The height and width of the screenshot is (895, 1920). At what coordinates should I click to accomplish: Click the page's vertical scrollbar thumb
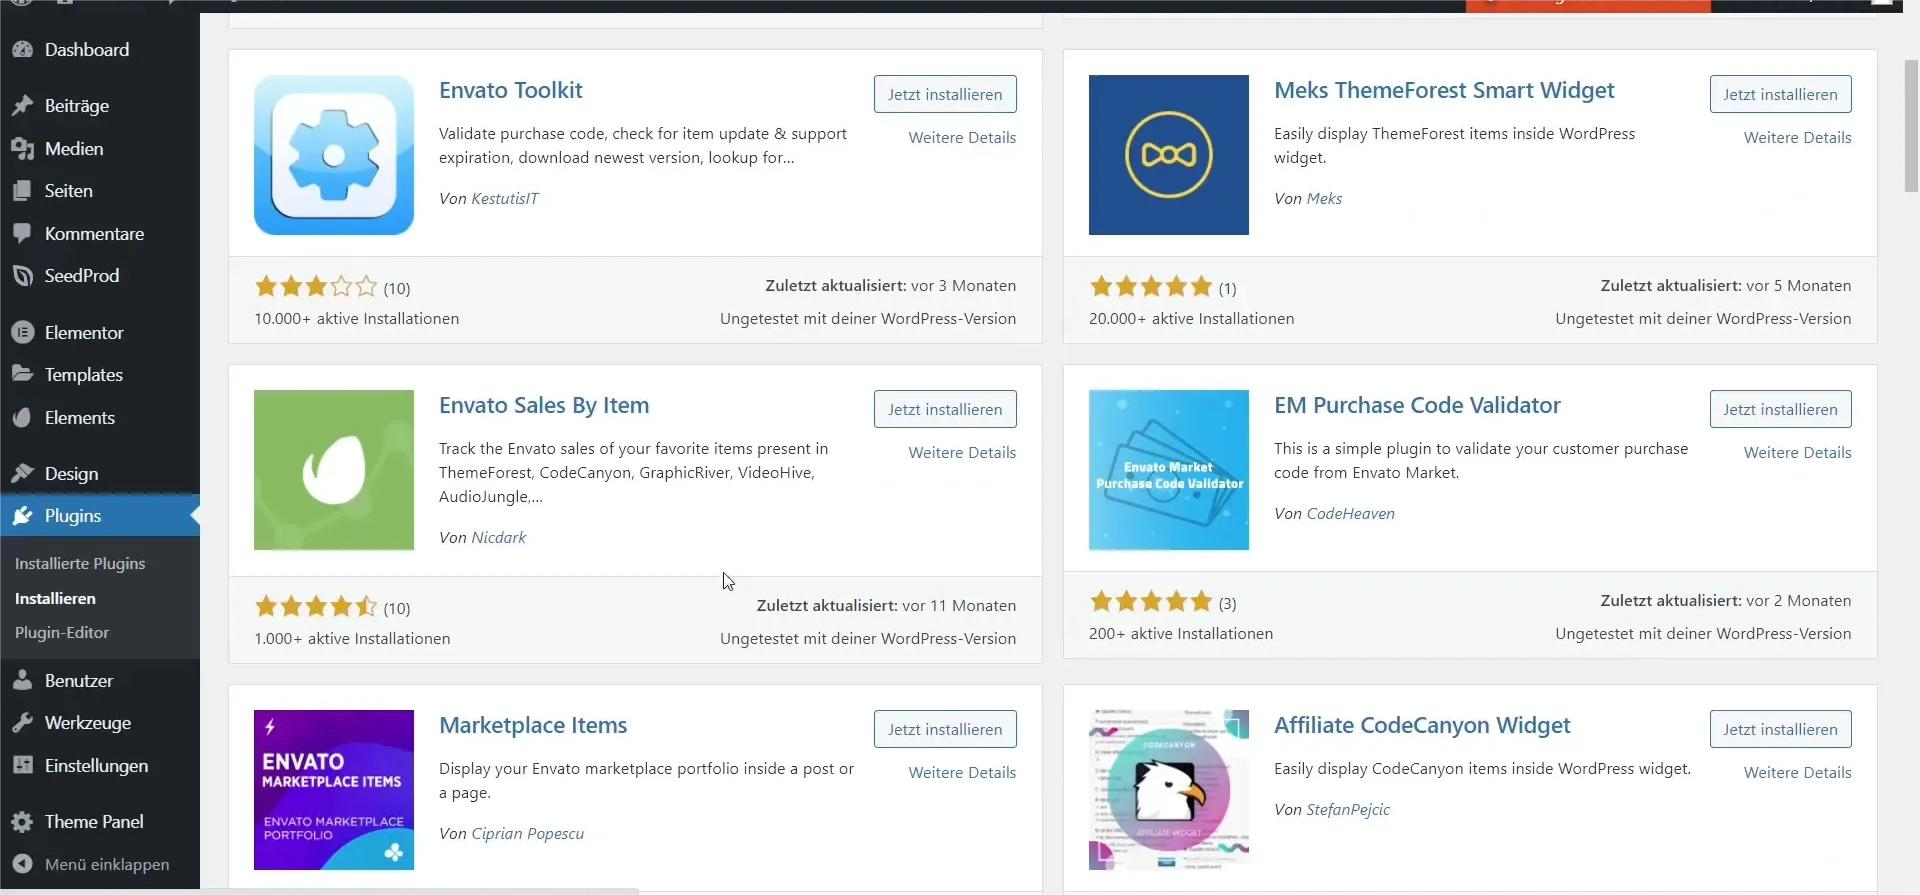[1911, 125]
